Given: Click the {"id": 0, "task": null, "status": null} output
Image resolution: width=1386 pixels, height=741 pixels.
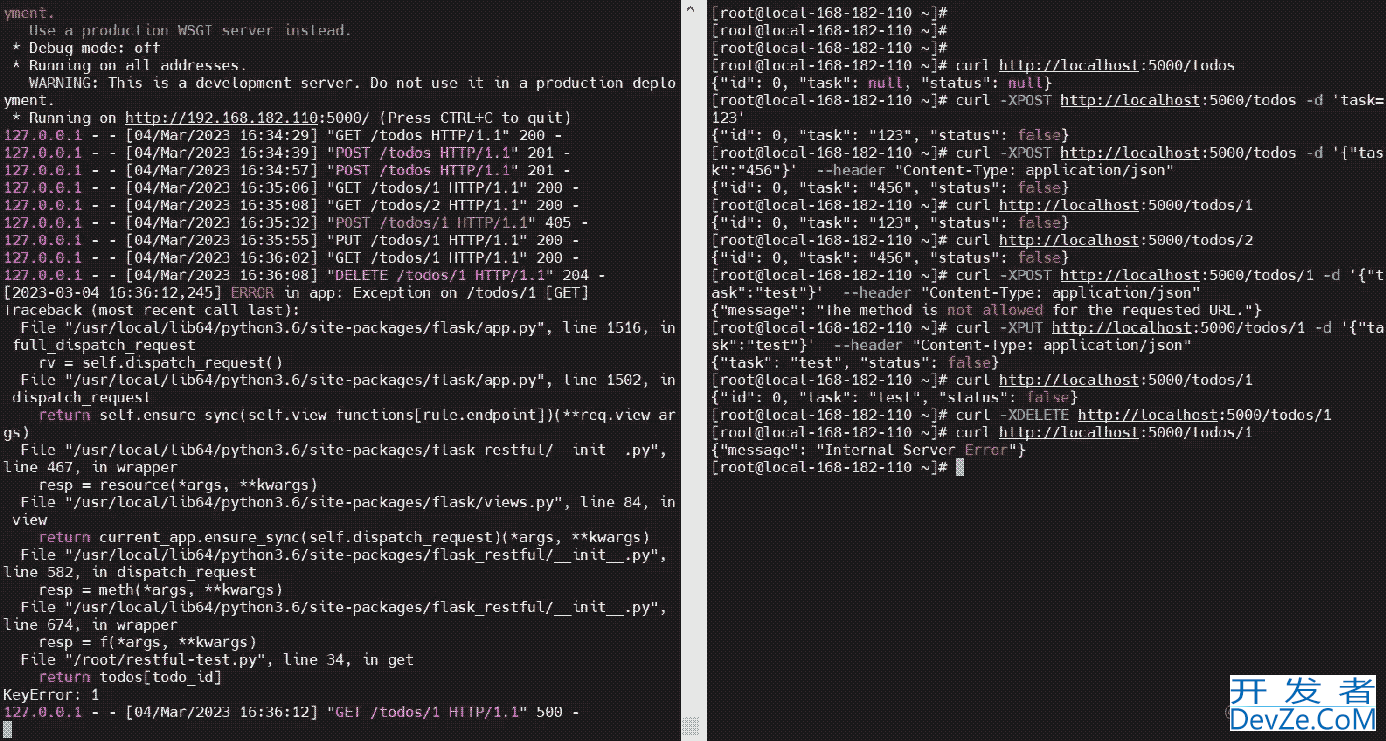Looking at the screenshot, I should click(x=881, y=82).
